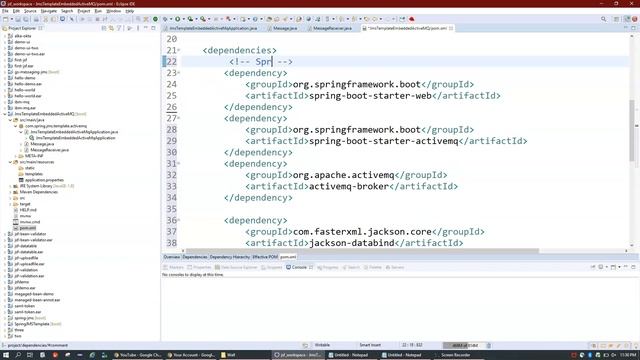Open the Source menu
Viewport: 640px width, 360px height.
point(30,11)
